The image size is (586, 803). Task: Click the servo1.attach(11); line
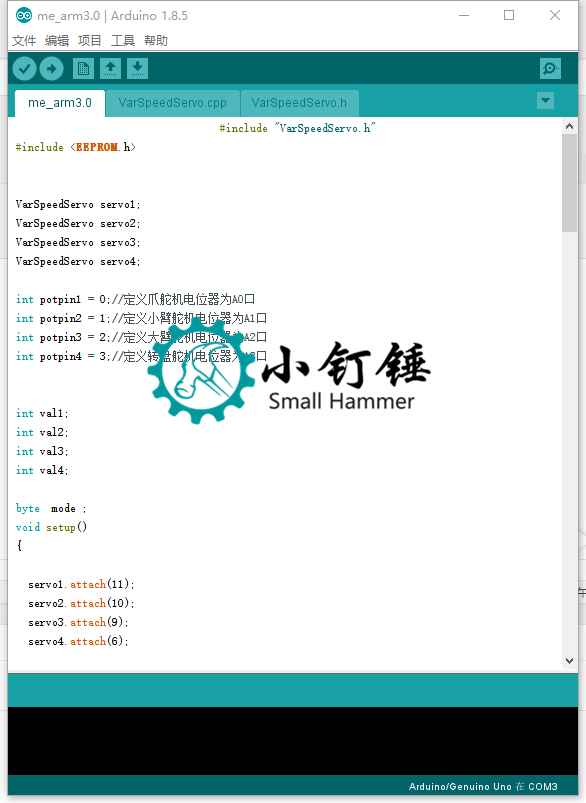point(81,584)
